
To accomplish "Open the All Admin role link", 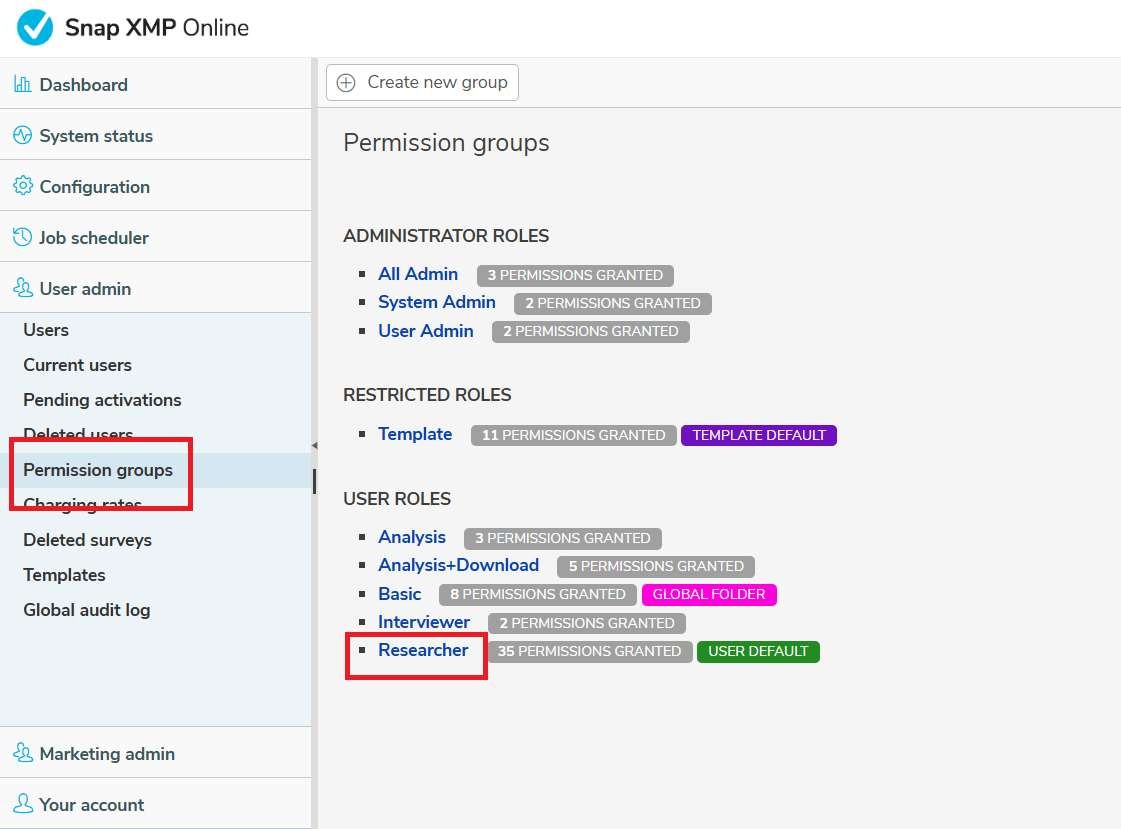I will point(418,274).
